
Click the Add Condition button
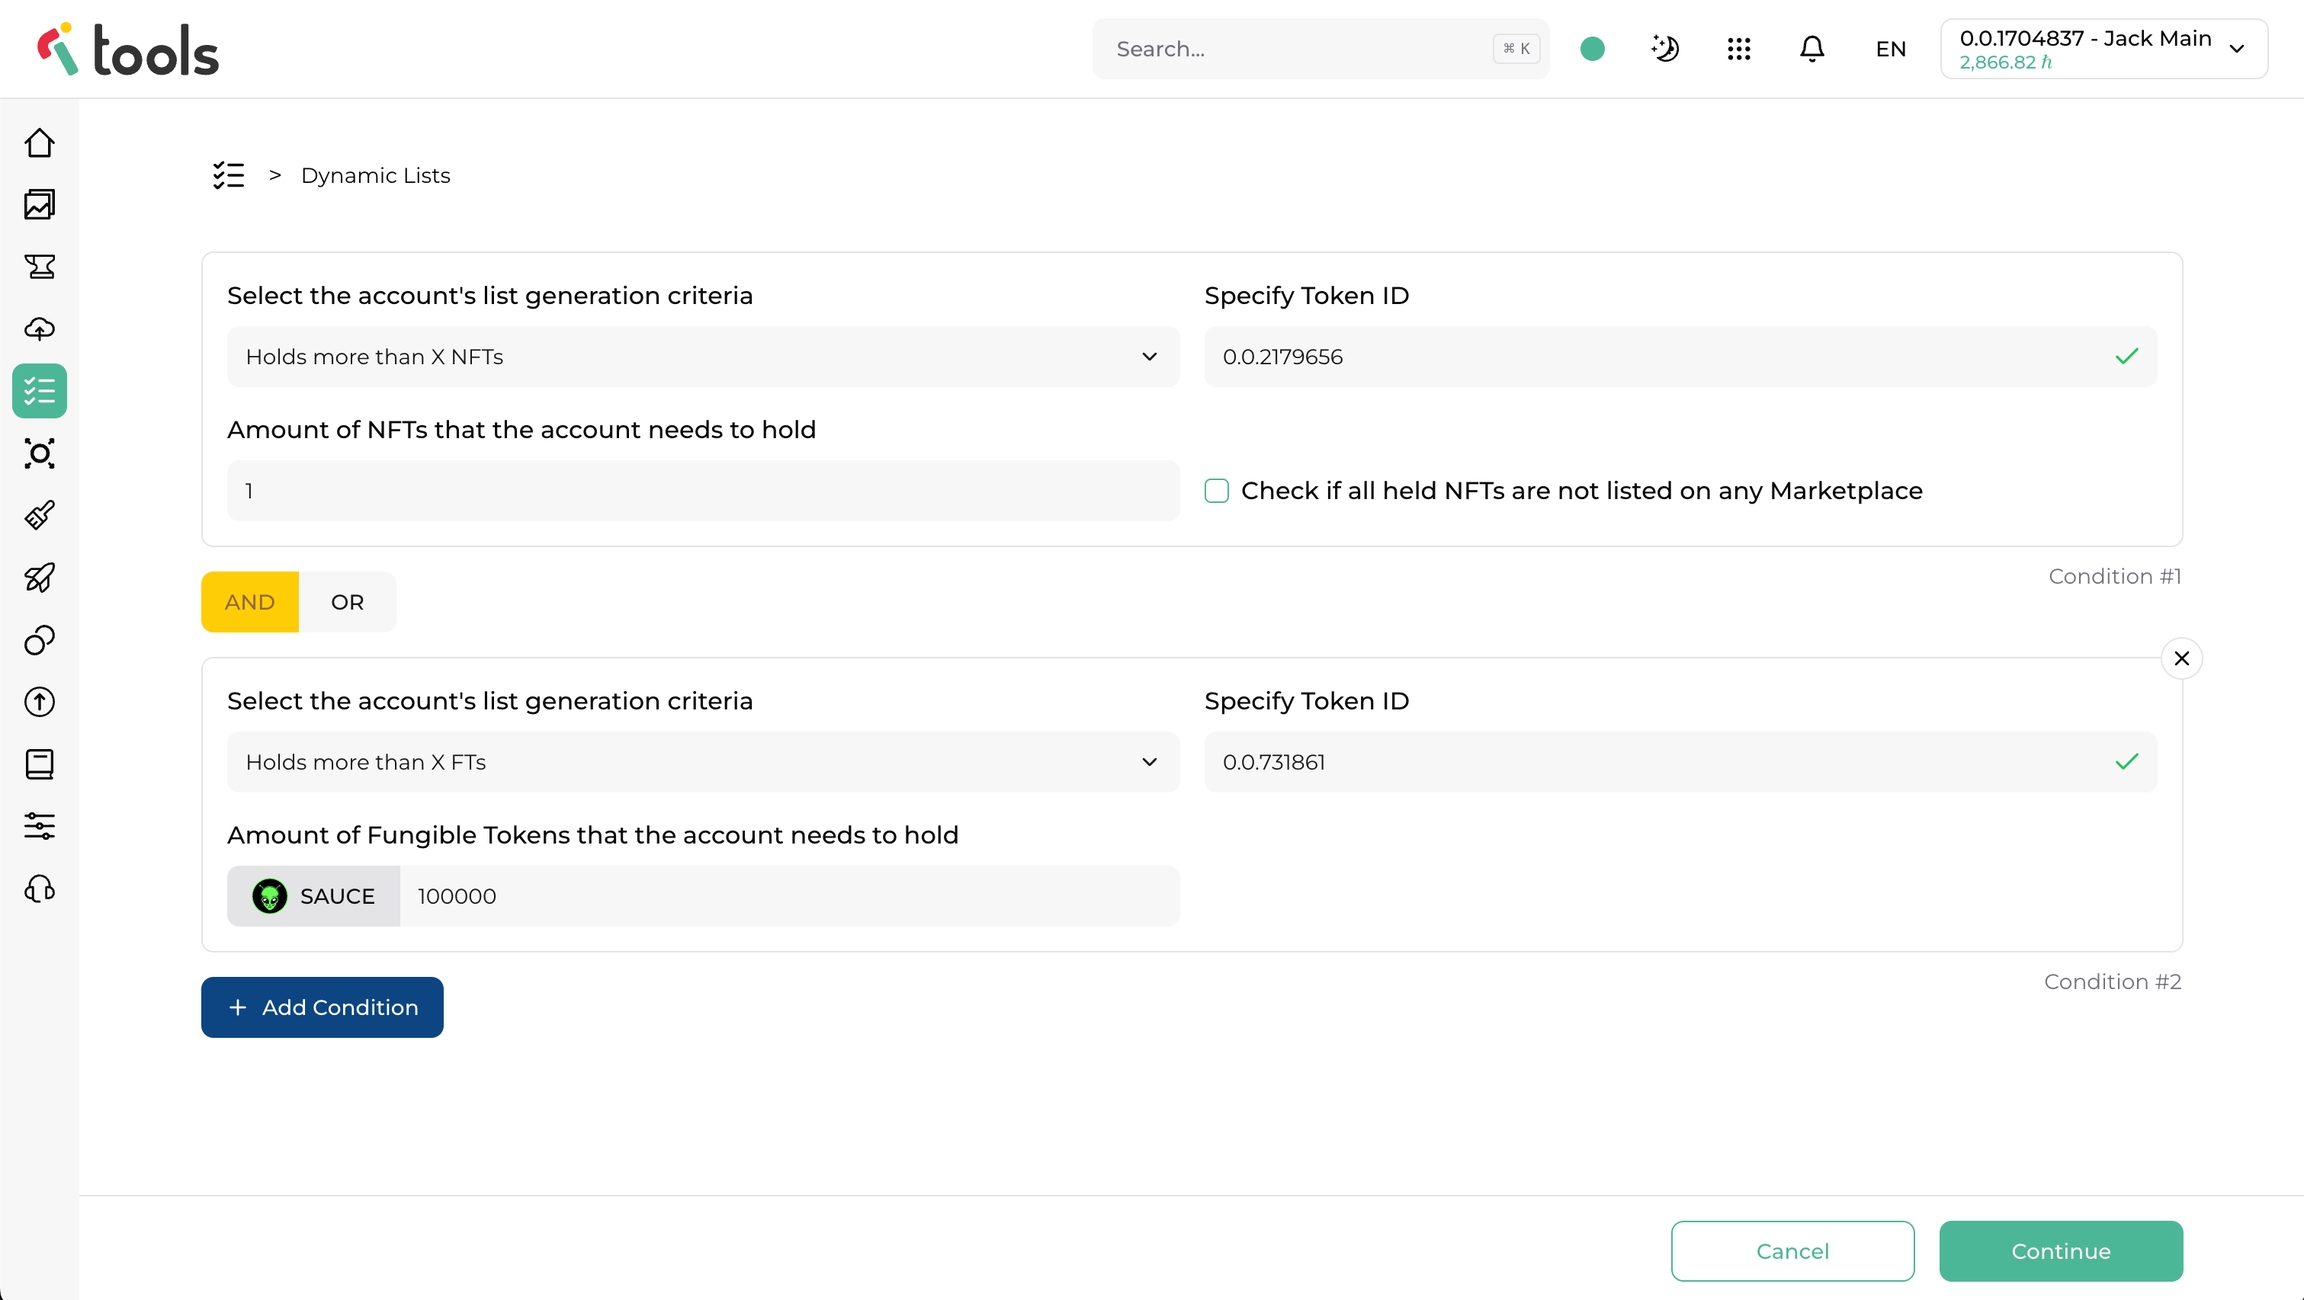pos(322,1007)
